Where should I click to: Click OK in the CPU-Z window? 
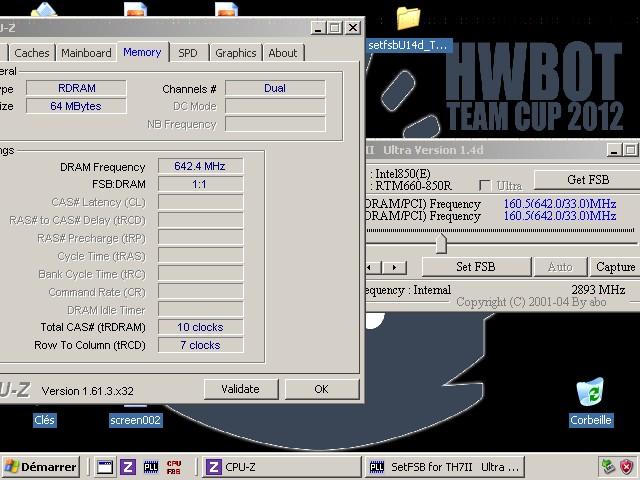tap(322, 389)
